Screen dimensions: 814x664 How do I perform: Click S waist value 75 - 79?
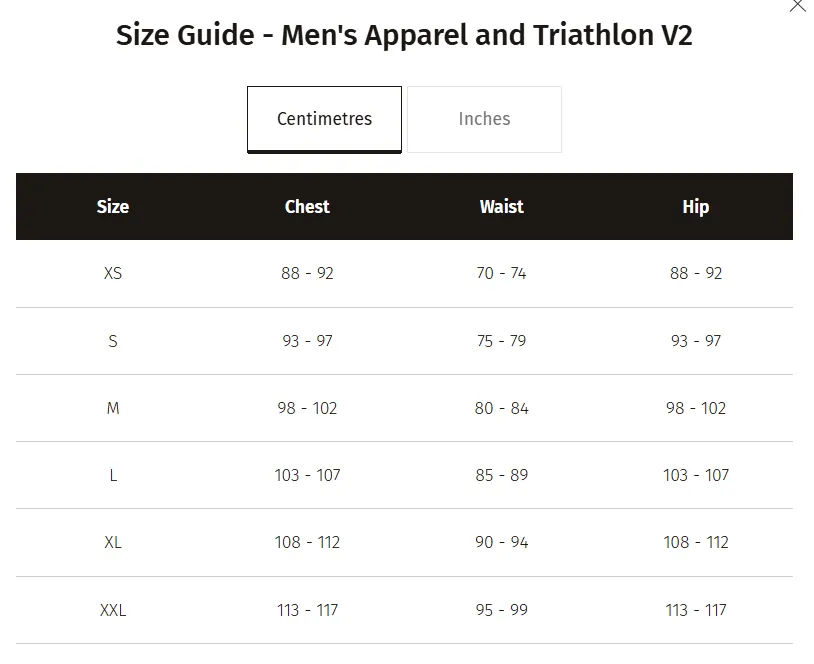(x=501, y=341)
